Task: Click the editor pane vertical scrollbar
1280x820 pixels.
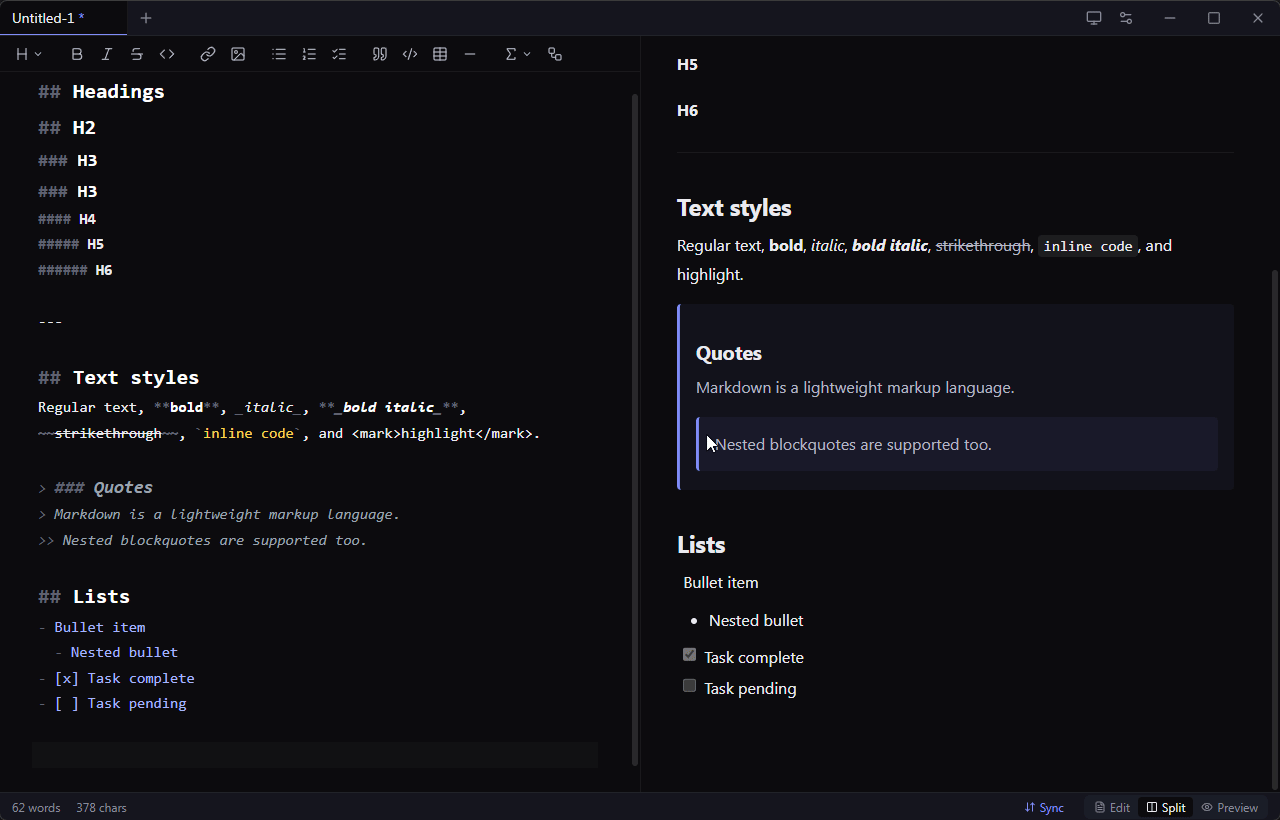Action: pos(635,430)
